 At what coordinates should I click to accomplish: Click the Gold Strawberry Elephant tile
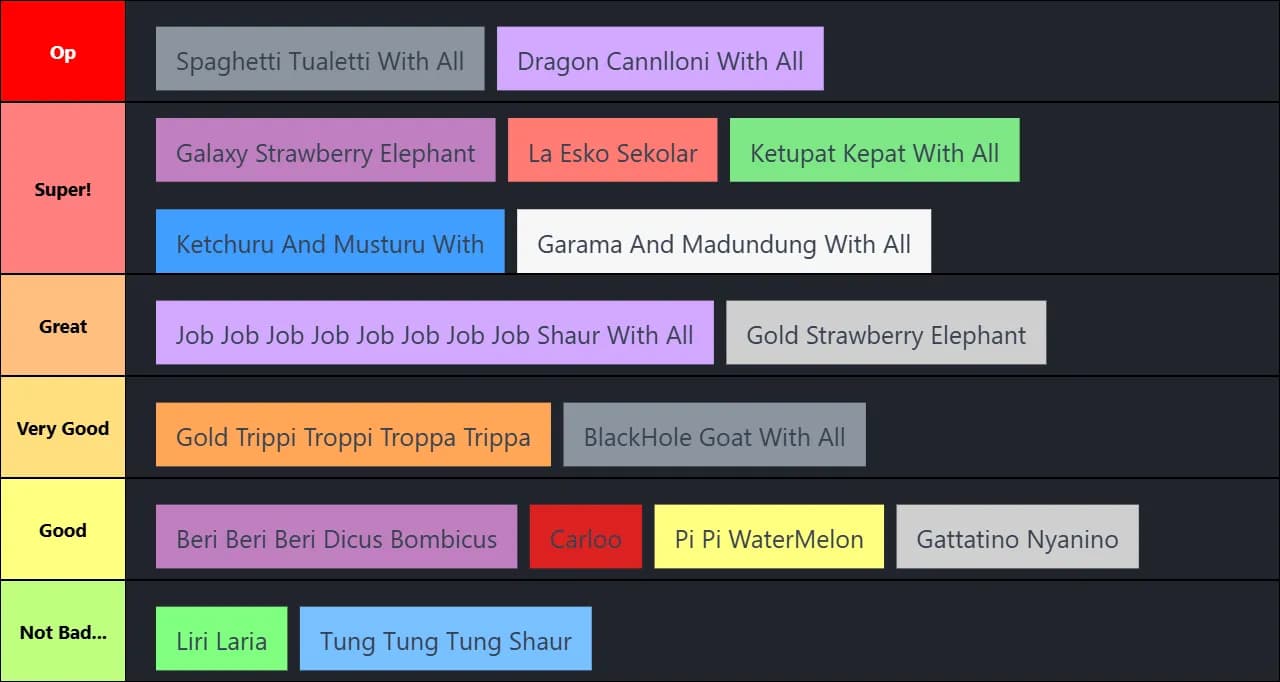[886, 333]
